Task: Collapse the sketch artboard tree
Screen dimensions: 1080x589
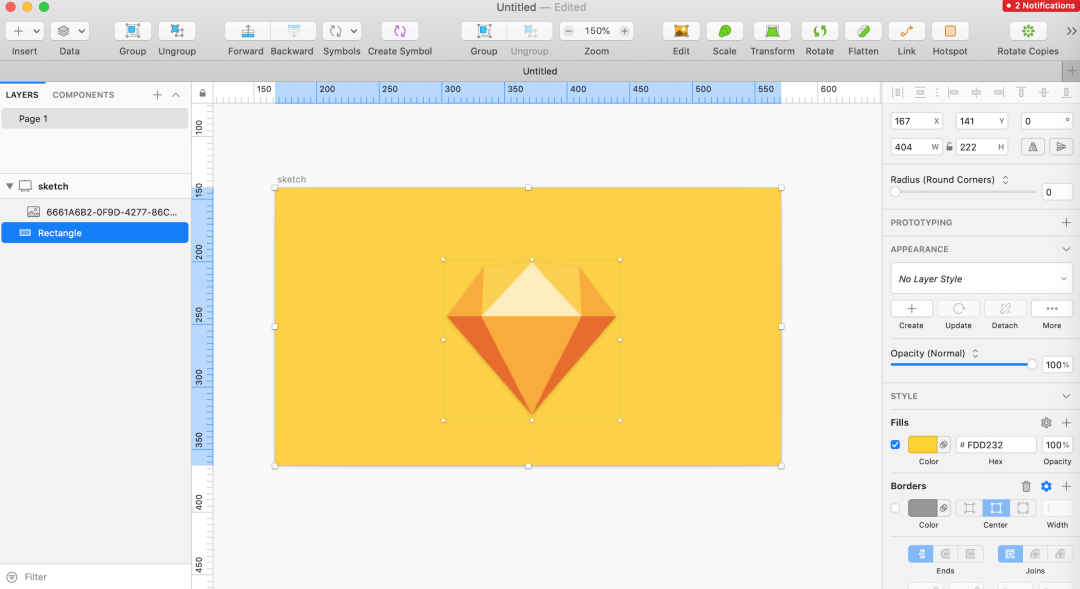Action: tap(10, 186)
